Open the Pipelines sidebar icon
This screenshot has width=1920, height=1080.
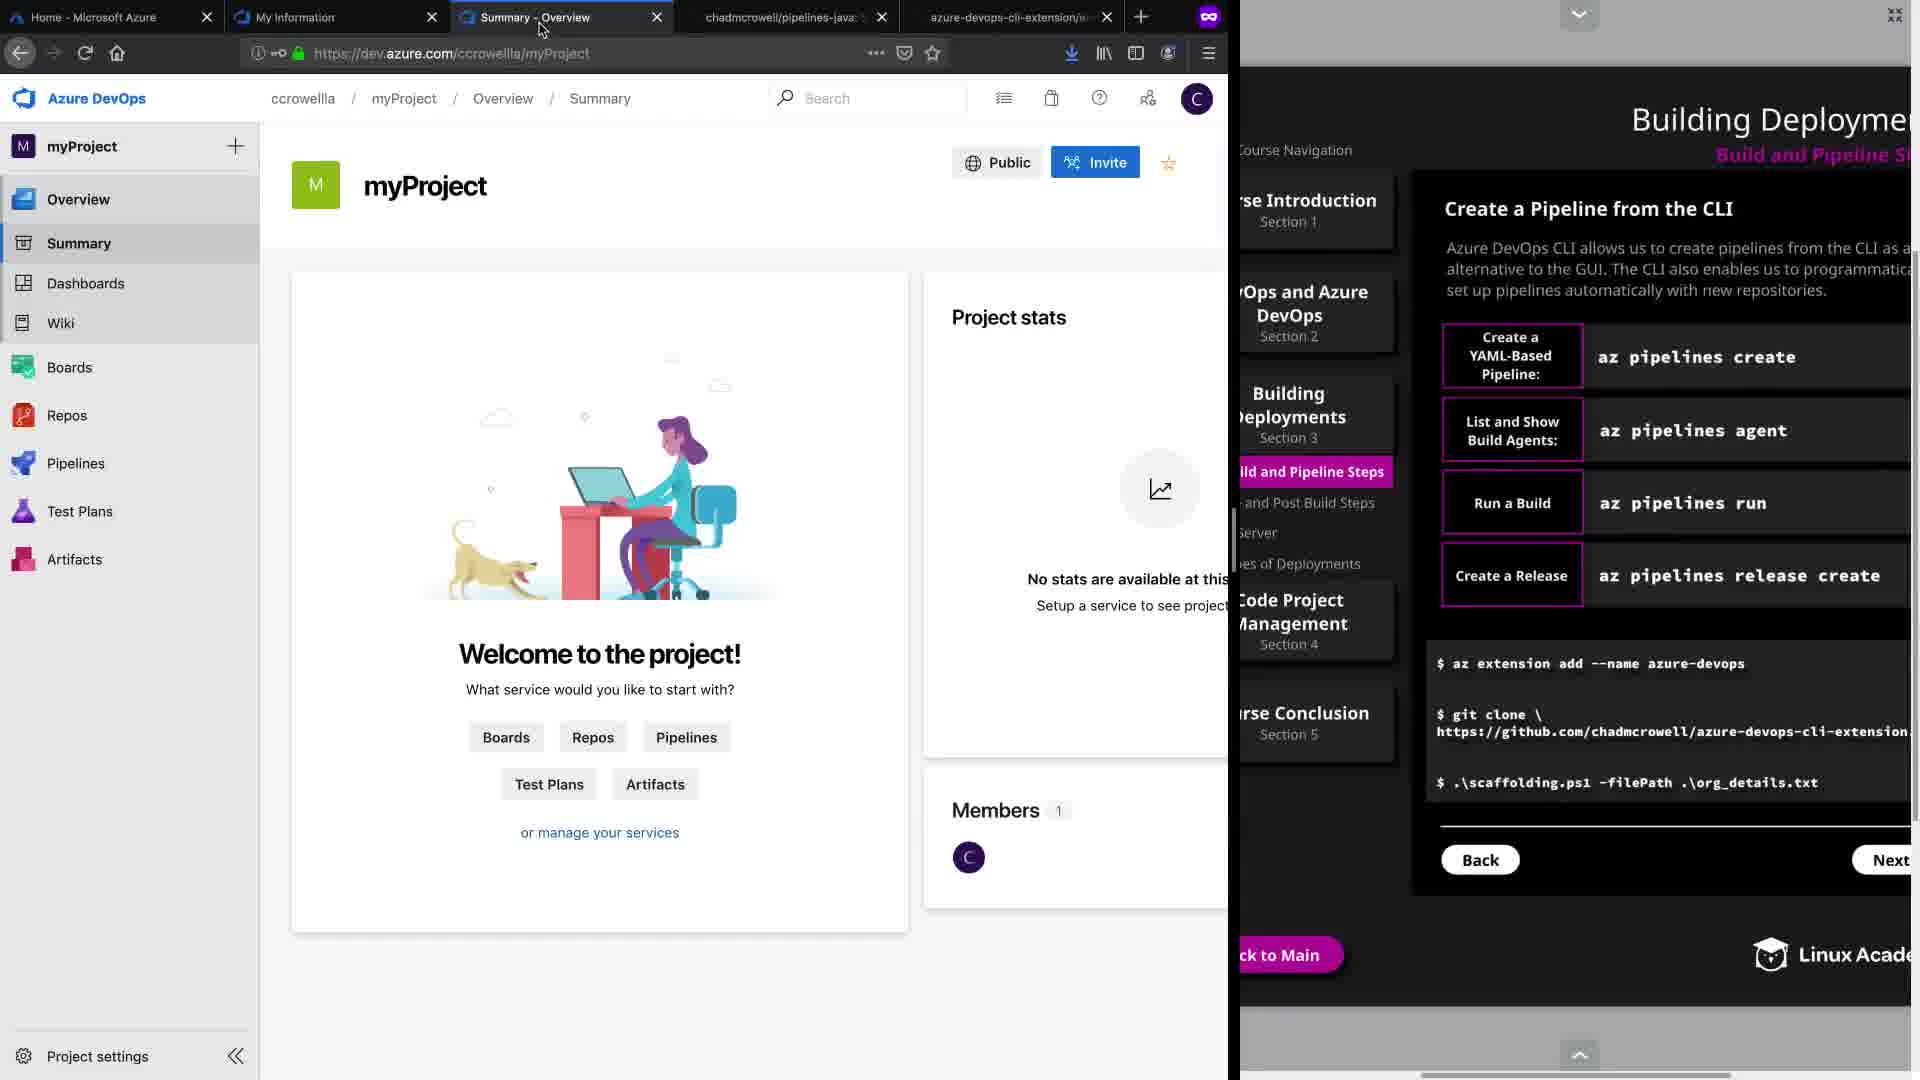click(x=24, y=463)
